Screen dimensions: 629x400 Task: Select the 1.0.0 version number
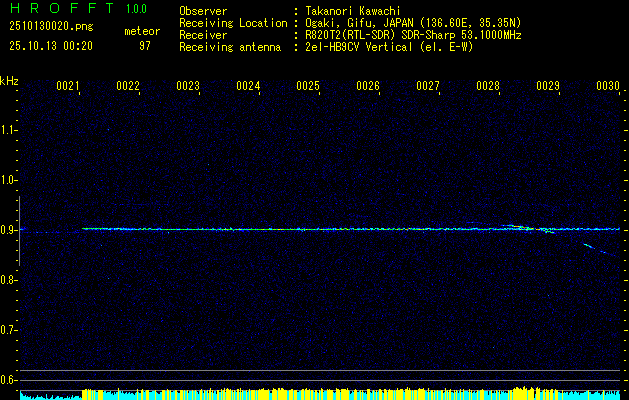136,10
